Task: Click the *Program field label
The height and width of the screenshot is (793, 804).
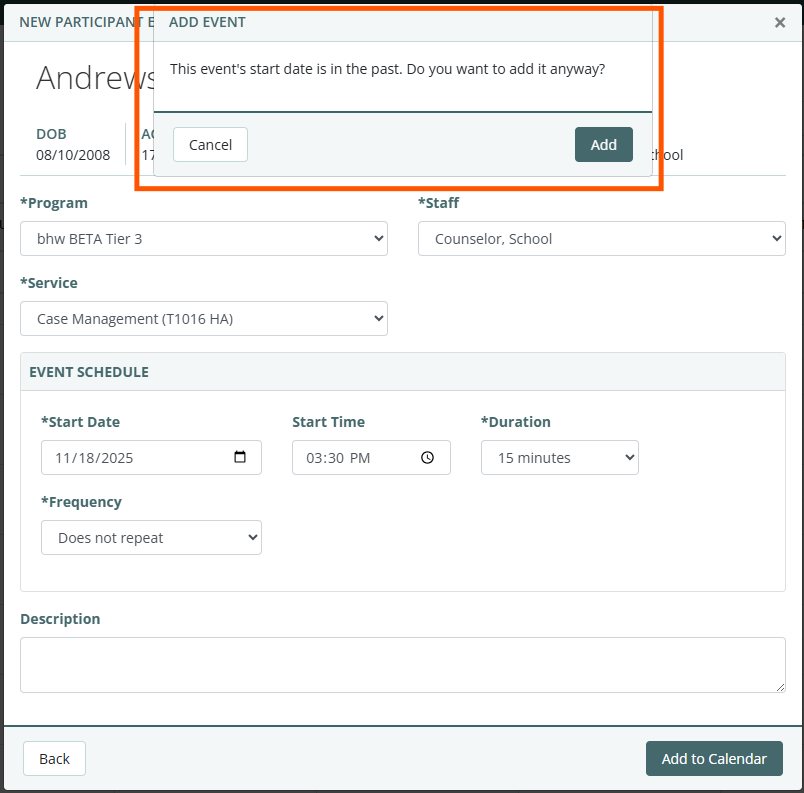Action: pos(54,203)
